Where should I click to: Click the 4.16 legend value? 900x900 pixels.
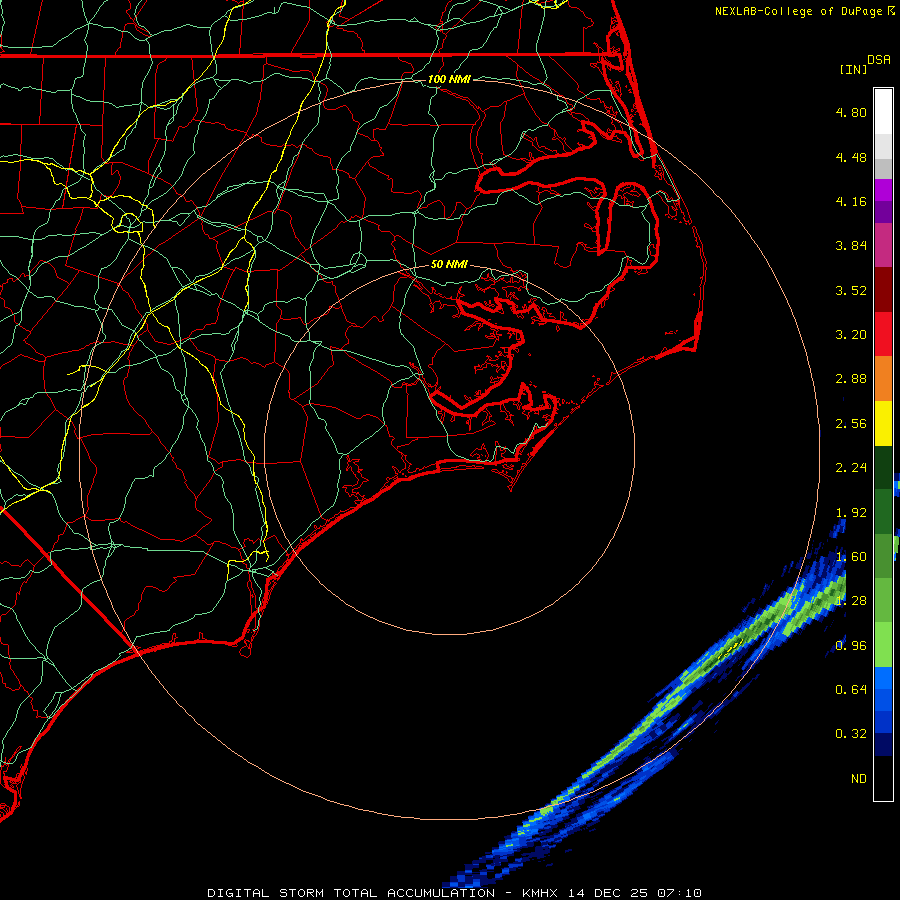pyautogui.click(x=851, y=201)
